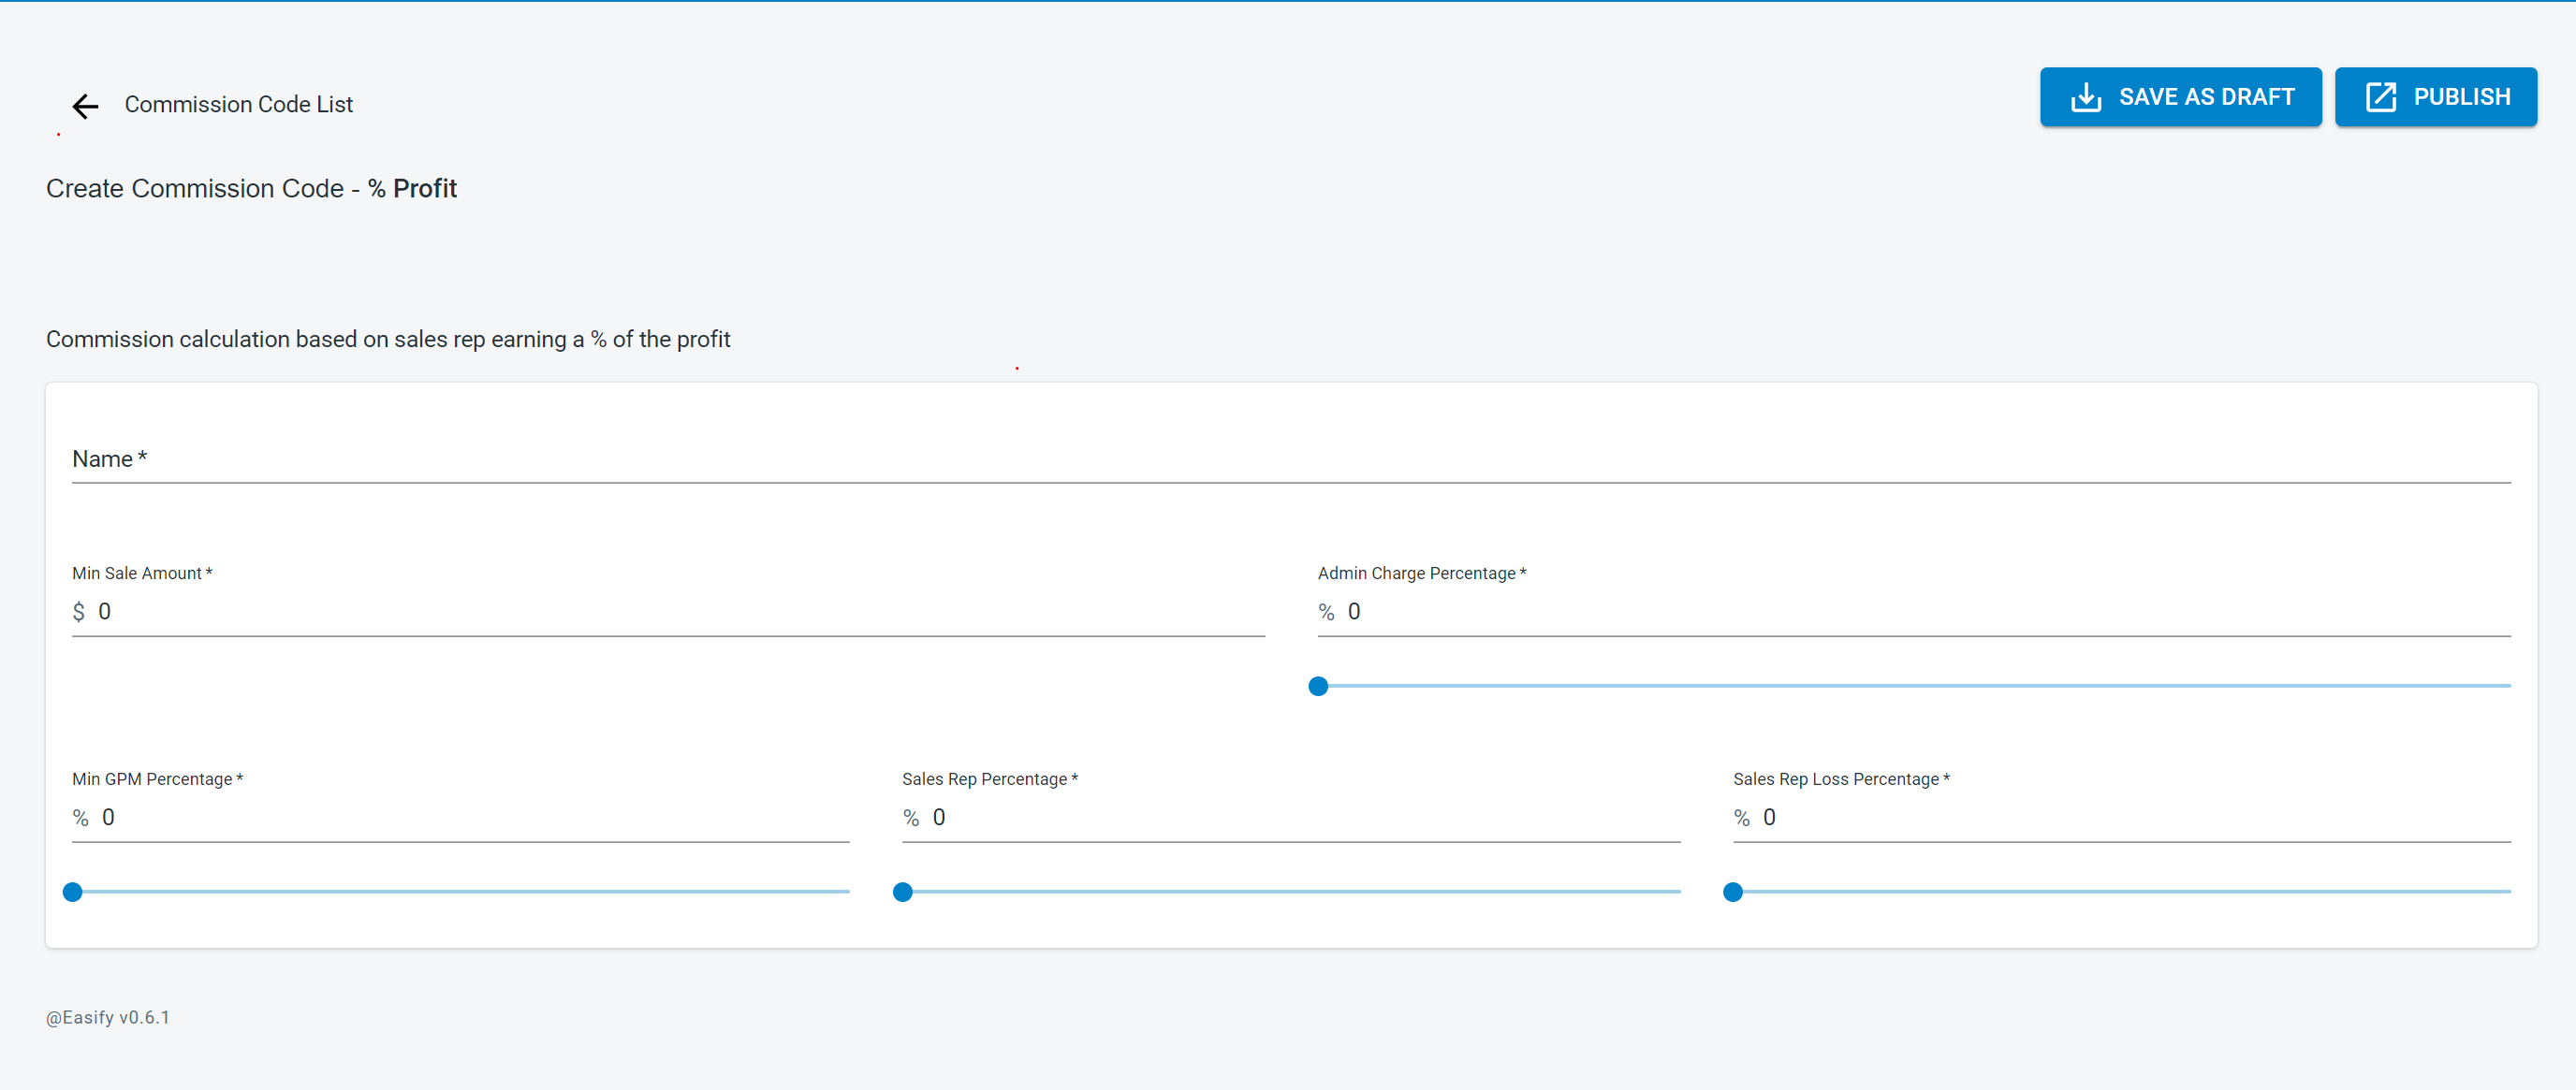Screen dimensions: 2576x1090
Task: Click the Save As Draft button label
Action: (x=2206, y=97)
